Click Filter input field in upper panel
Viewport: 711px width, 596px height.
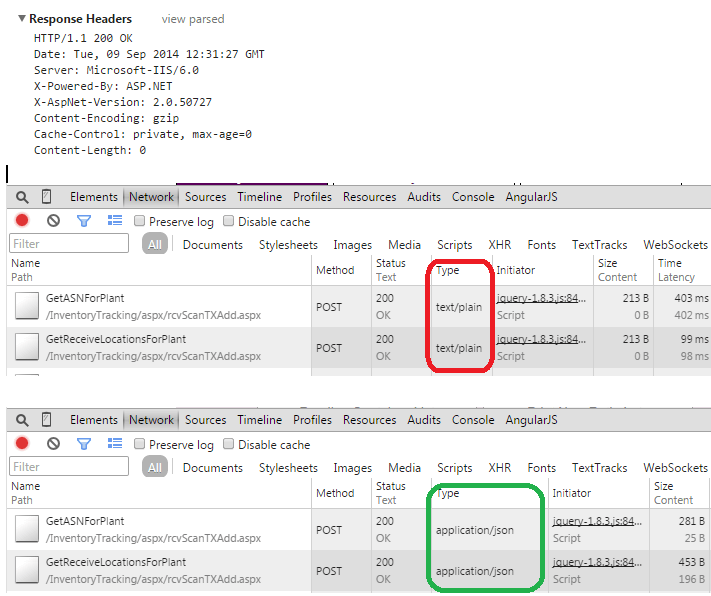69,244
